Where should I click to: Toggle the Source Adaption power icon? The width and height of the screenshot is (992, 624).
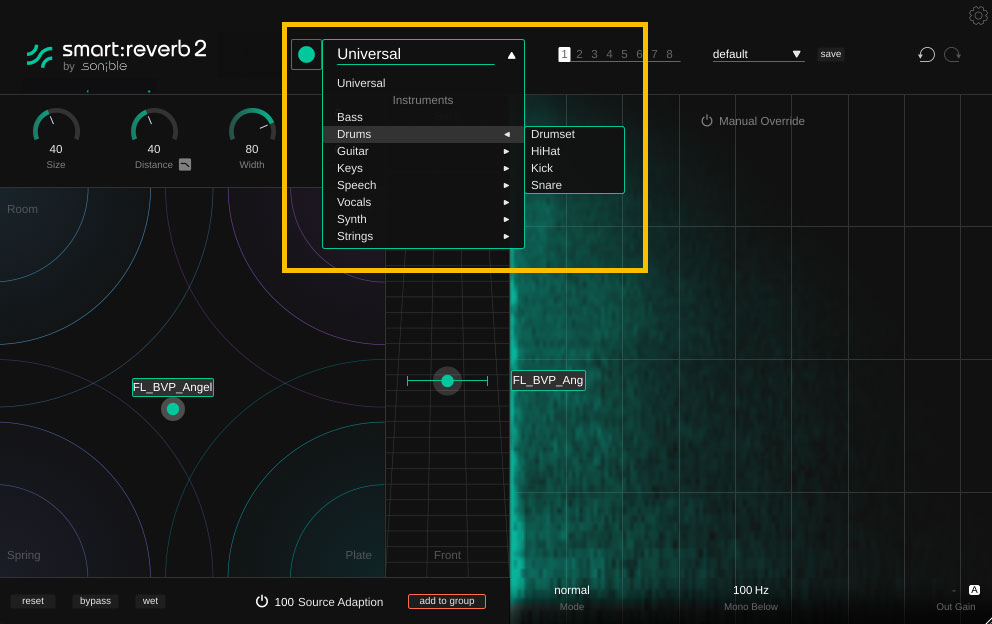pos(261,601)
